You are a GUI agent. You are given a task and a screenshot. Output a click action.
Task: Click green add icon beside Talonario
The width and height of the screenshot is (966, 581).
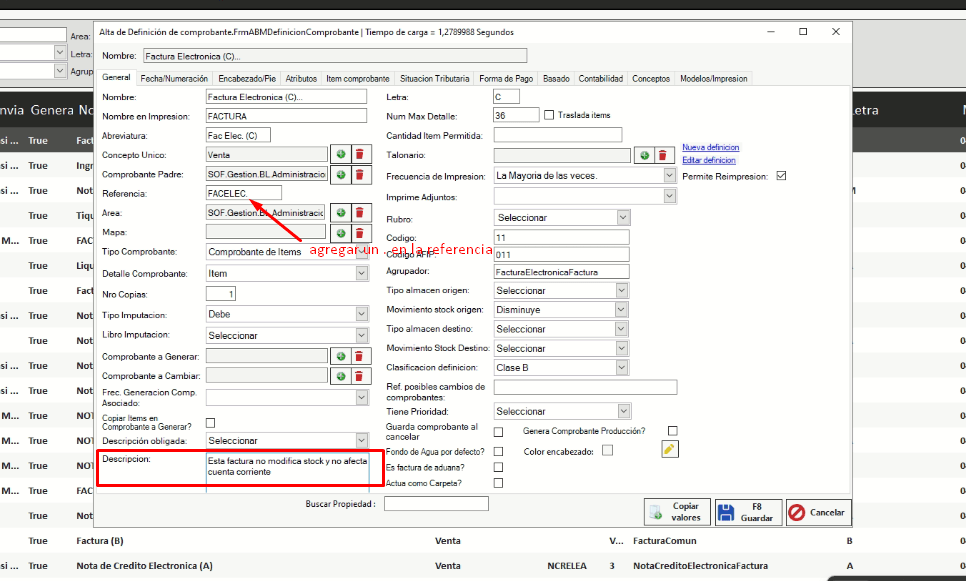pos(644,155)
